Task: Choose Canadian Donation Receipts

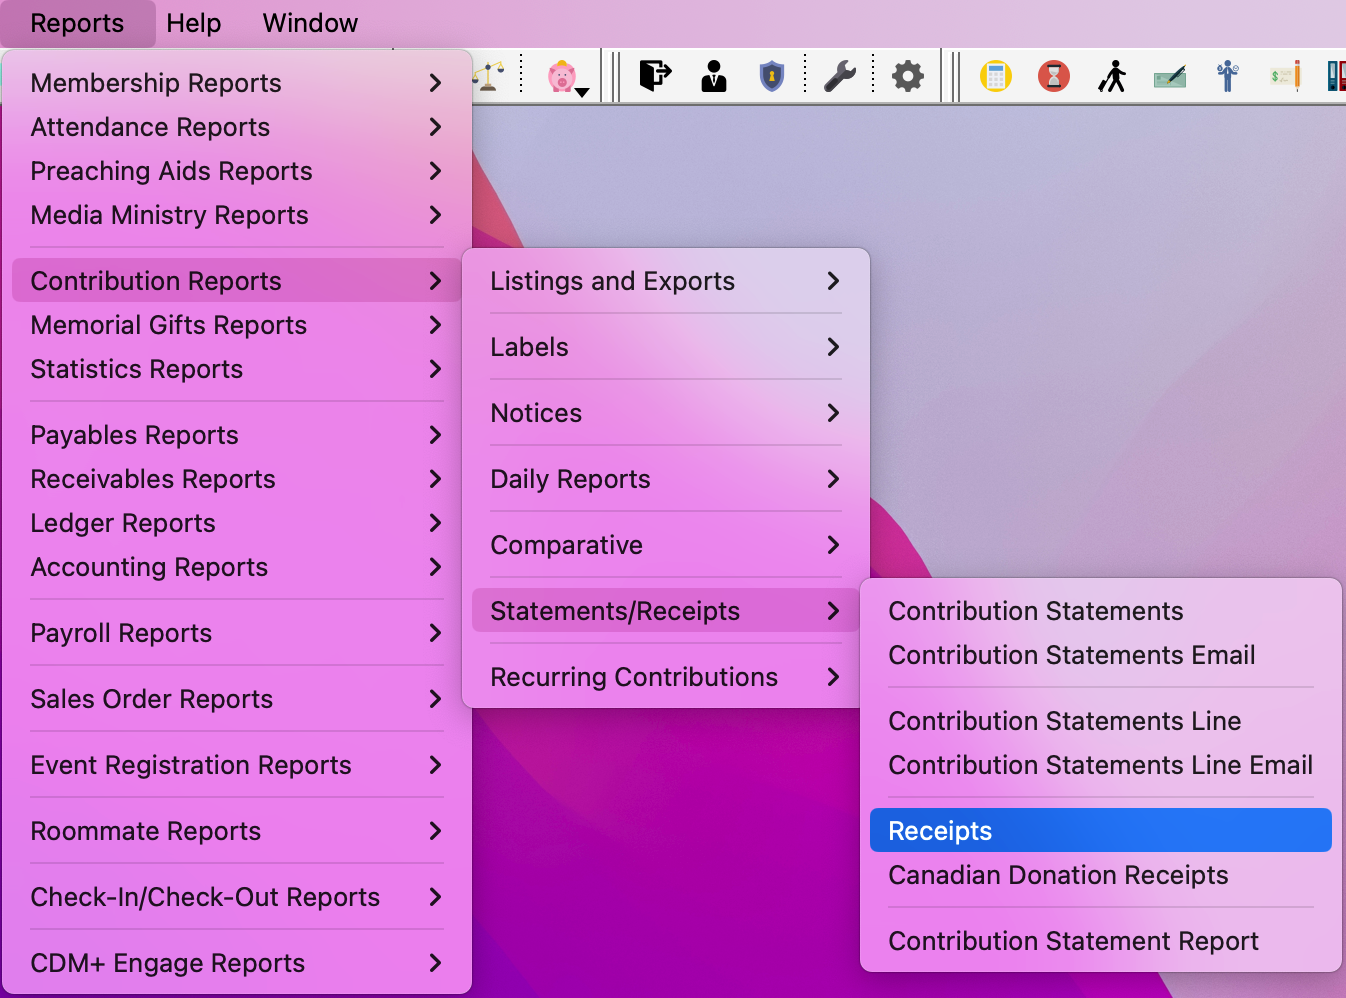Action: [x=1058, y=875]
